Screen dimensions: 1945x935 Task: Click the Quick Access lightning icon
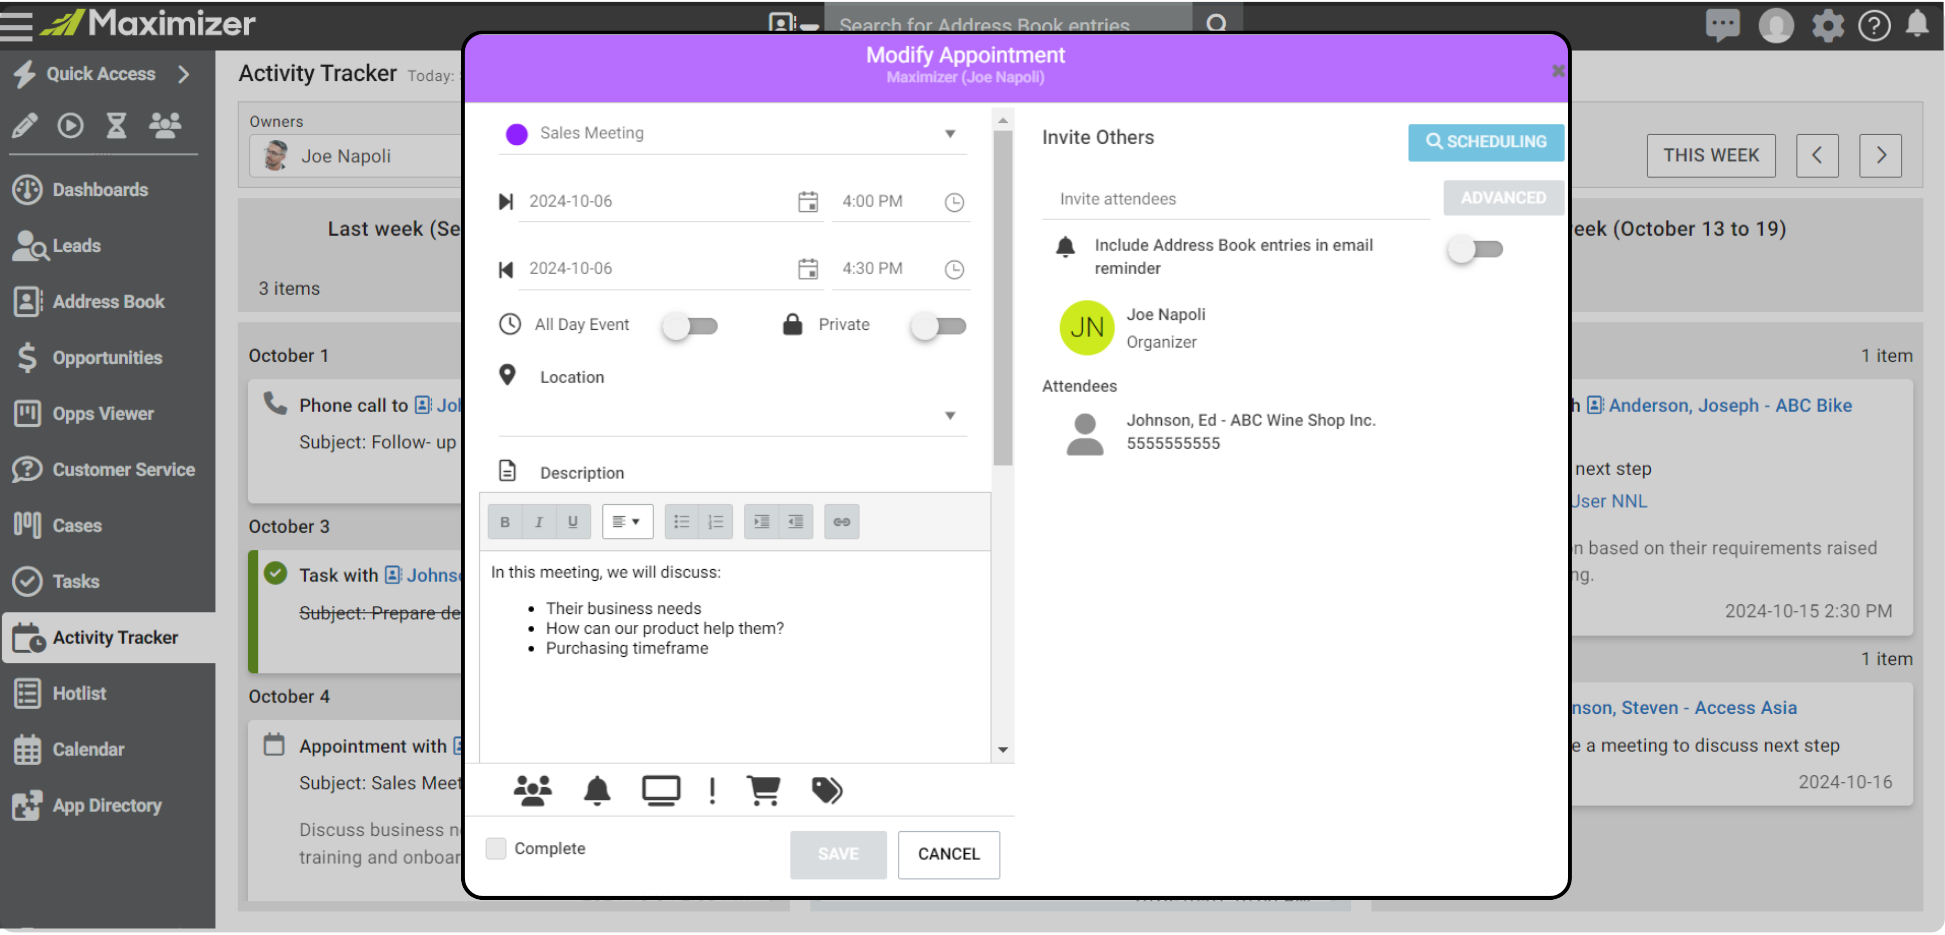click(x=25, y=74)
